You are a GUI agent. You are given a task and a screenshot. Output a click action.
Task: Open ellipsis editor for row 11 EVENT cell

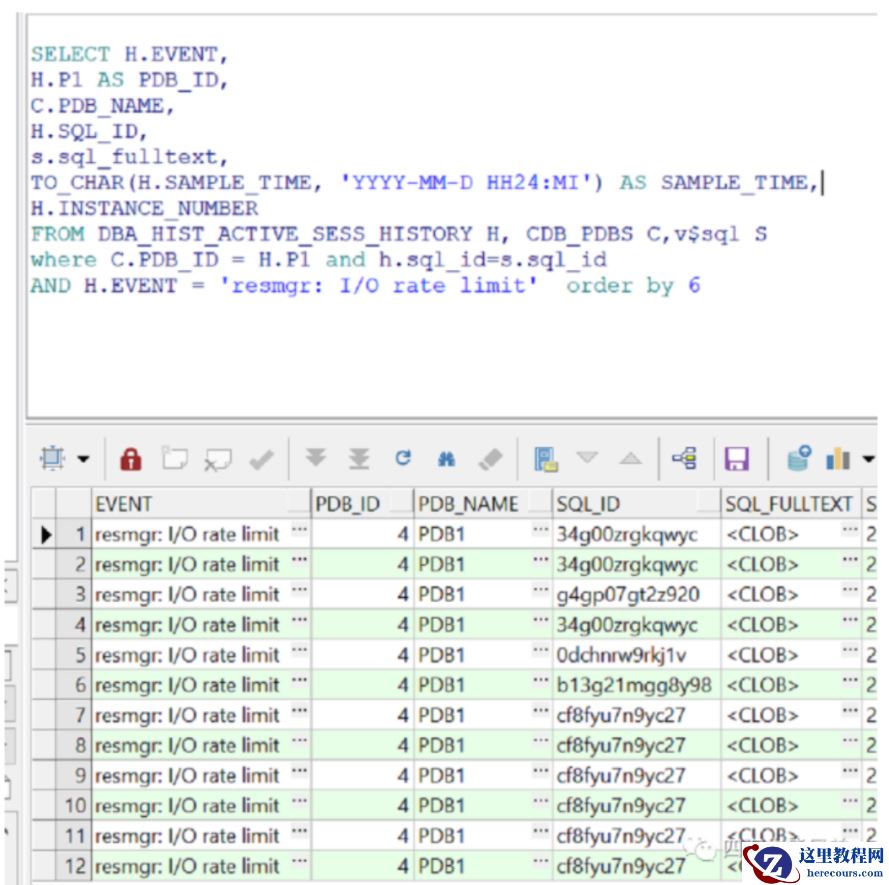coord(299,832)
